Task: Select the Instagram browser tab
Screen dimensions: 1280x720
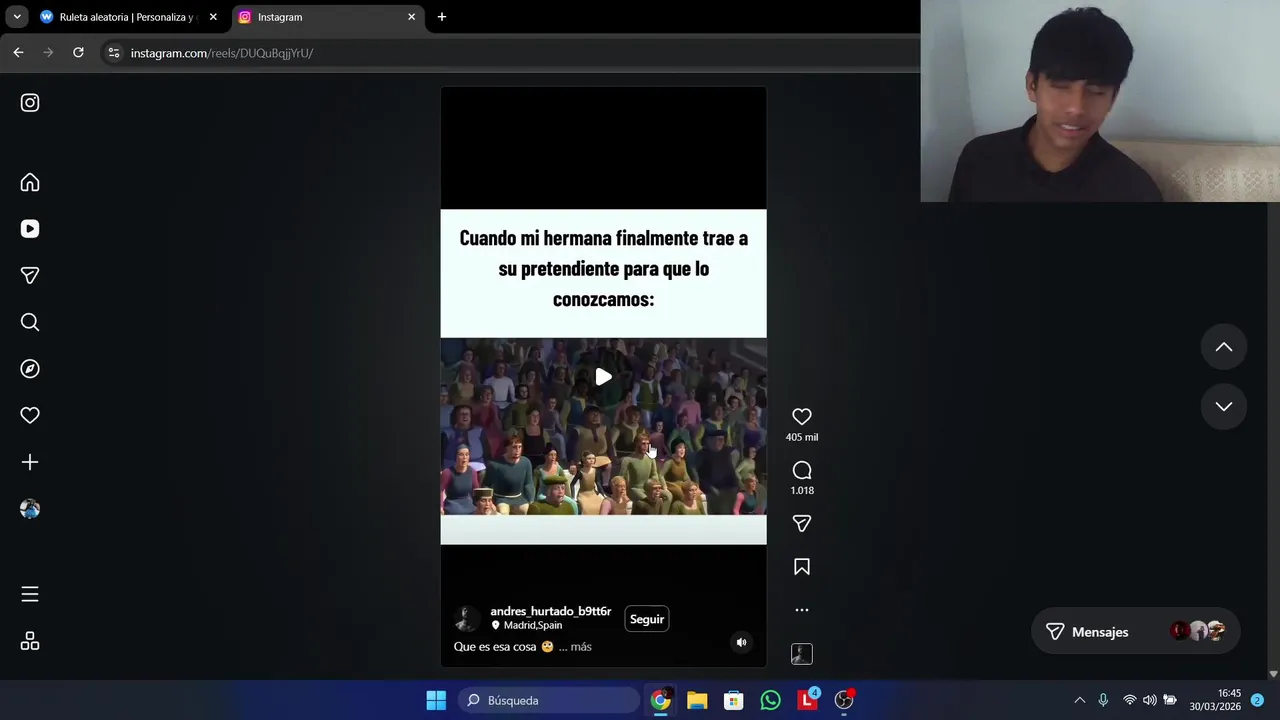Action: [x=328, y=17]
